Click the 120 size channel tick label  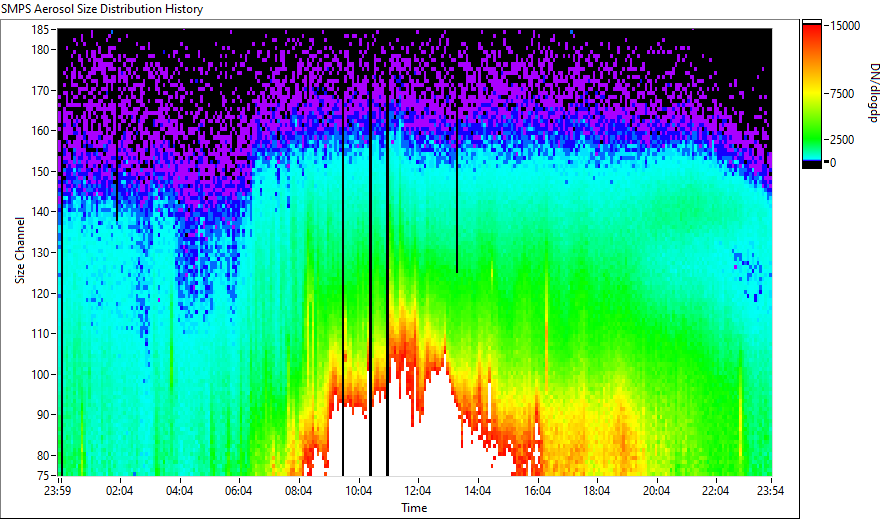tap(41, 293)
